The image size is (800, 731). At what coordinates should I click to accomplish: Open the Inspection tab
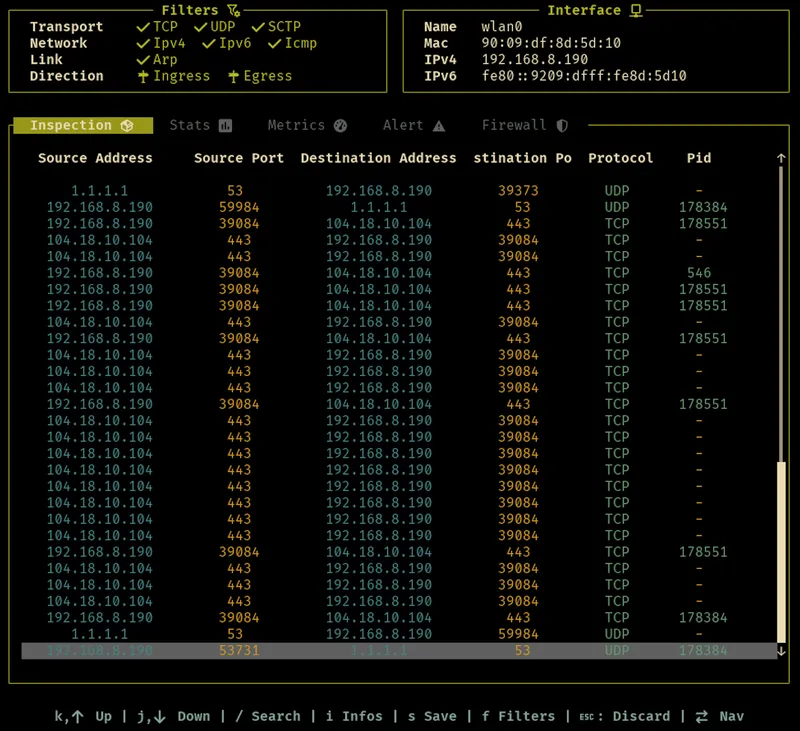83,125
